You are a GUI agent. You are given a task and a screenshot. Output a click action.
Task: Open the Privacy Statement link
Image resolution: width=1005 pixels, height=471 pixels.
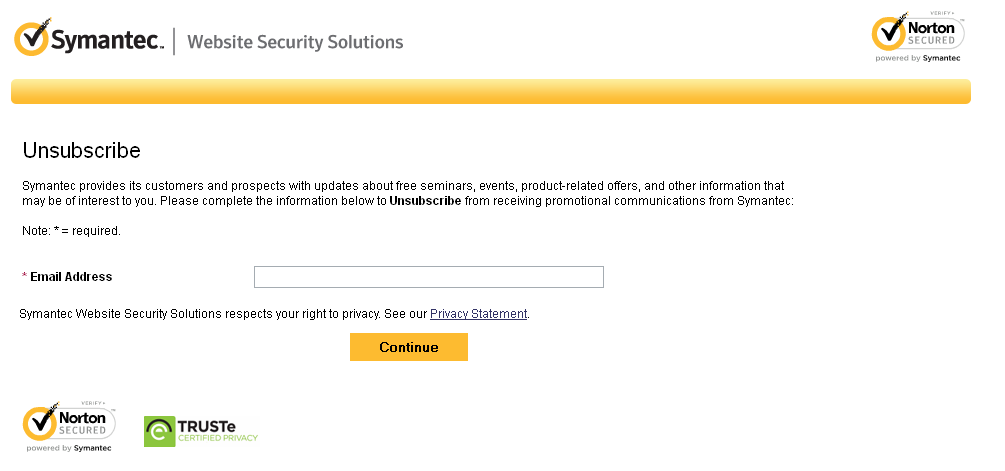tap(478, 314)
